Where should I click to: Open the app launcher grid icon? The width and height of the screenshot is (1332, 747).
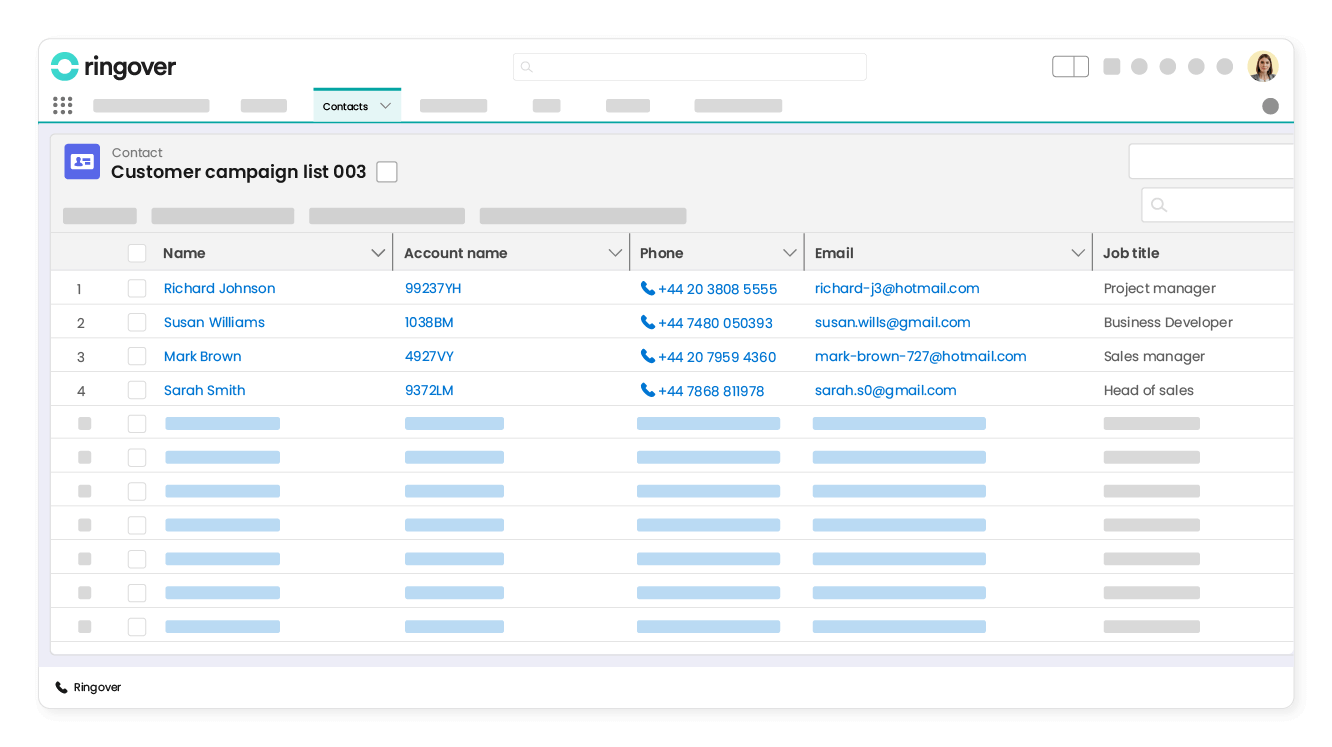point(62,105)
